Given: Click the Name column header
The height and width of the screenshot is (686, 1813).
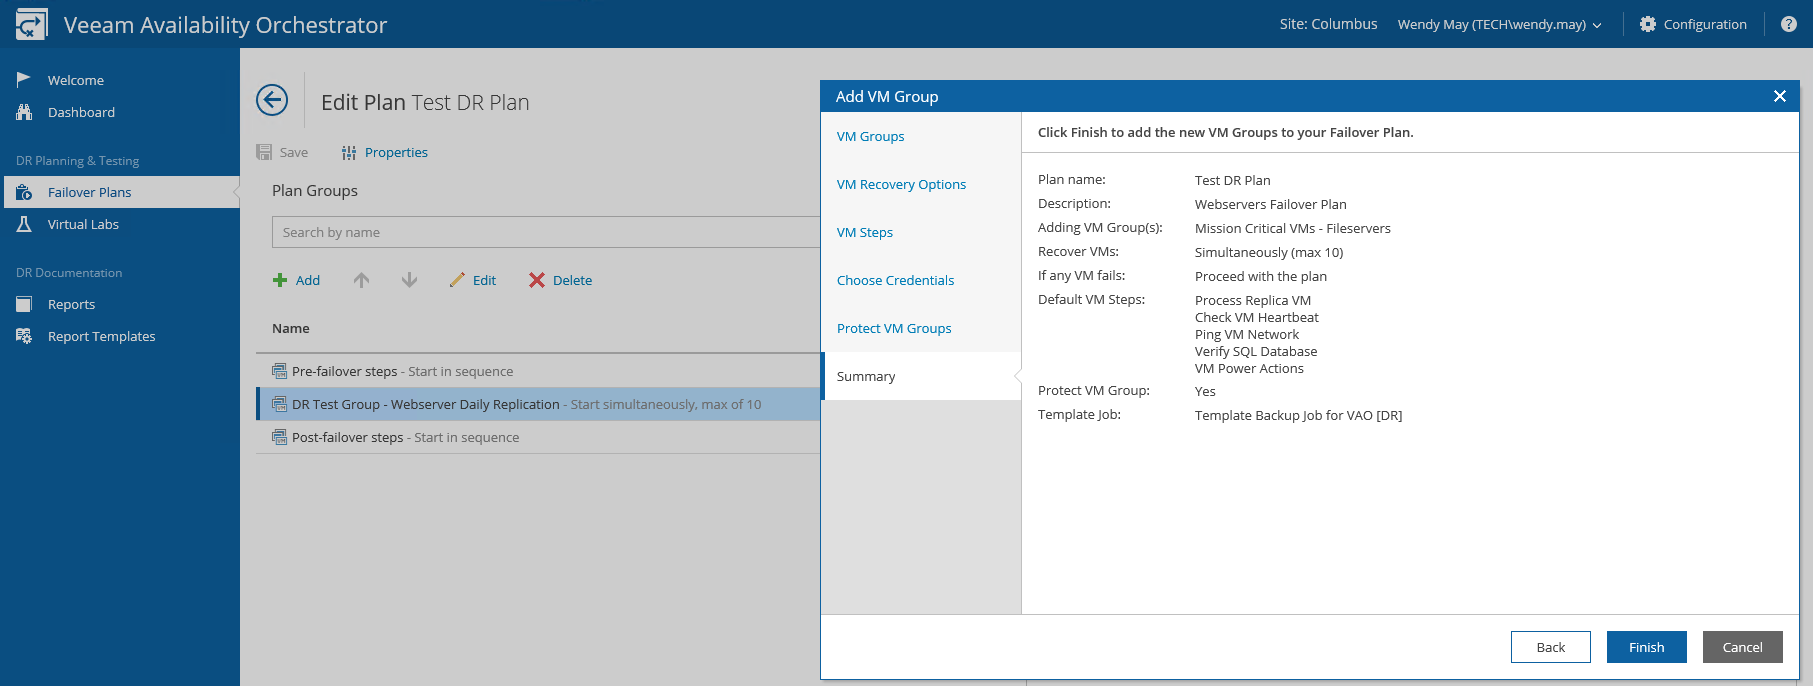Looking at the screenshot, I should [291, 328].
